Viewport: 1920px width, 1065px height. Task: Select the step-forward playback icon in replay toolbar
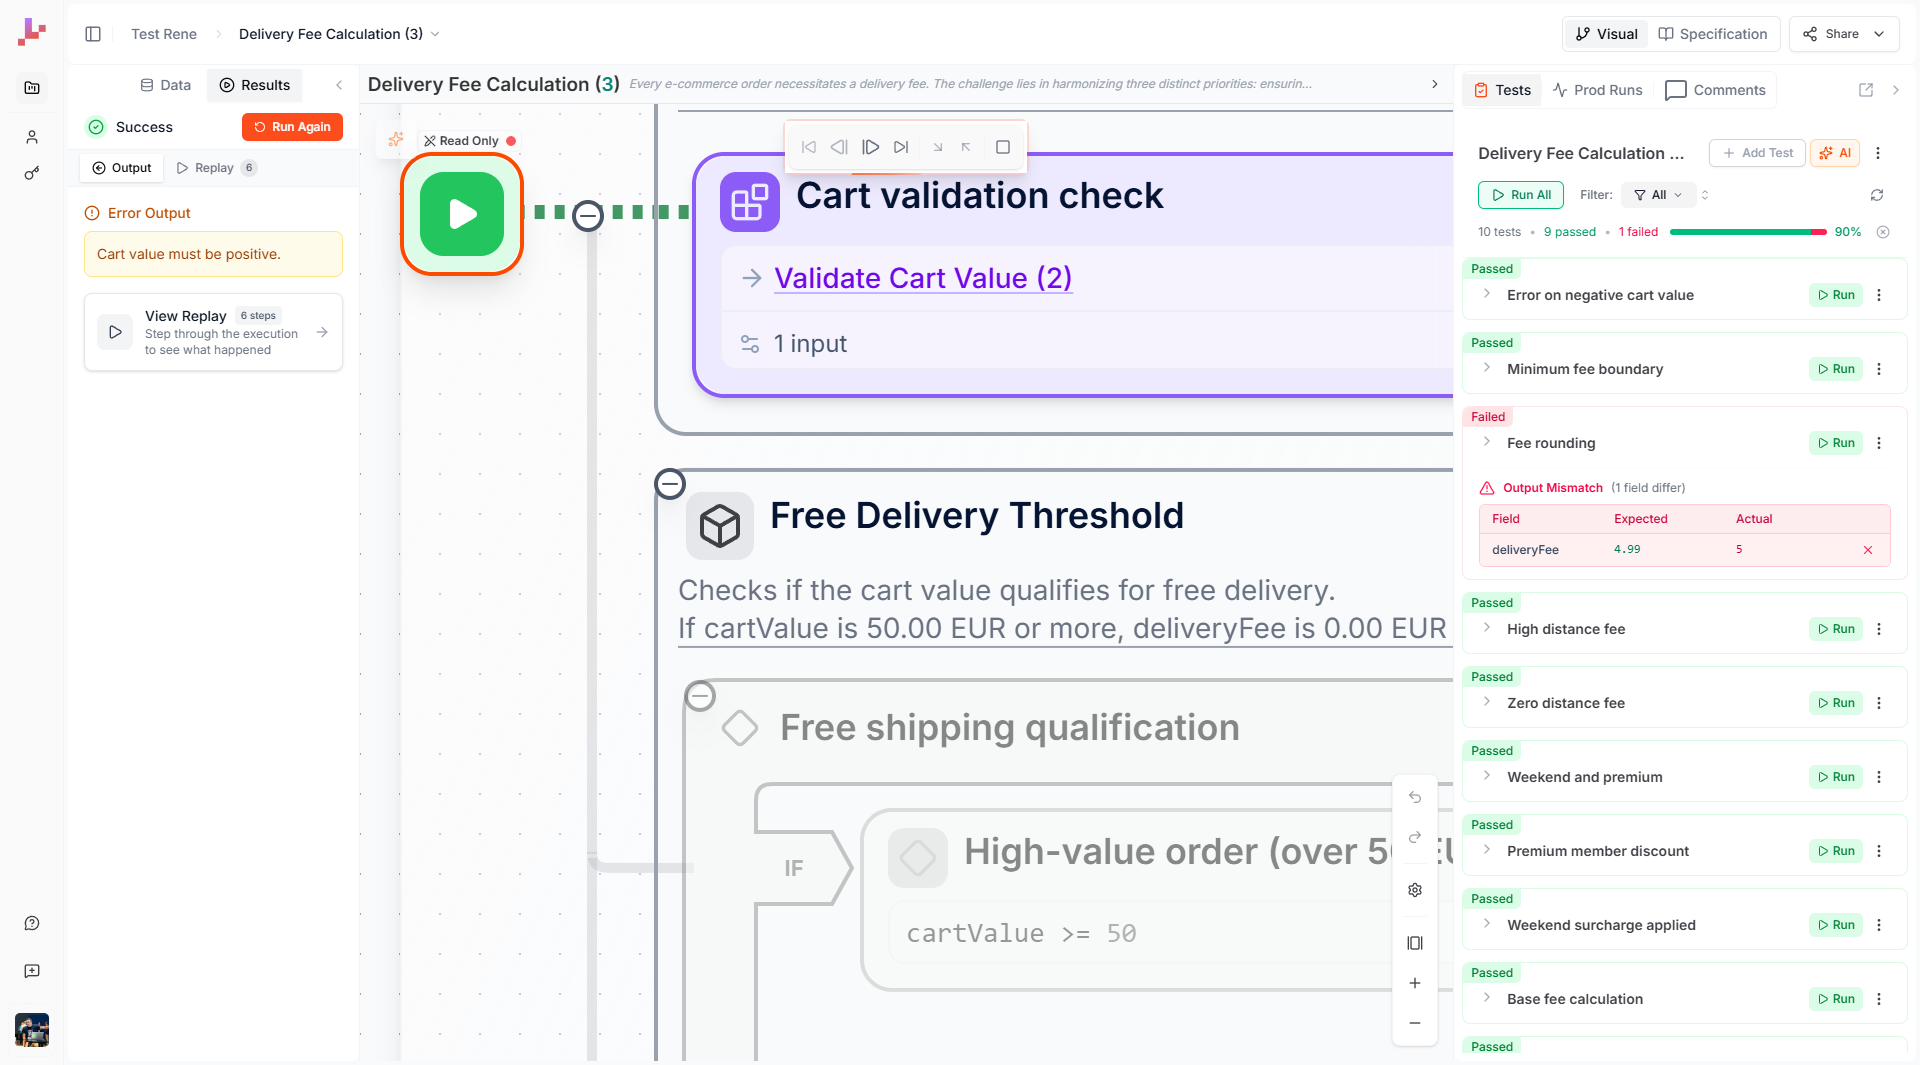point(870,147)
